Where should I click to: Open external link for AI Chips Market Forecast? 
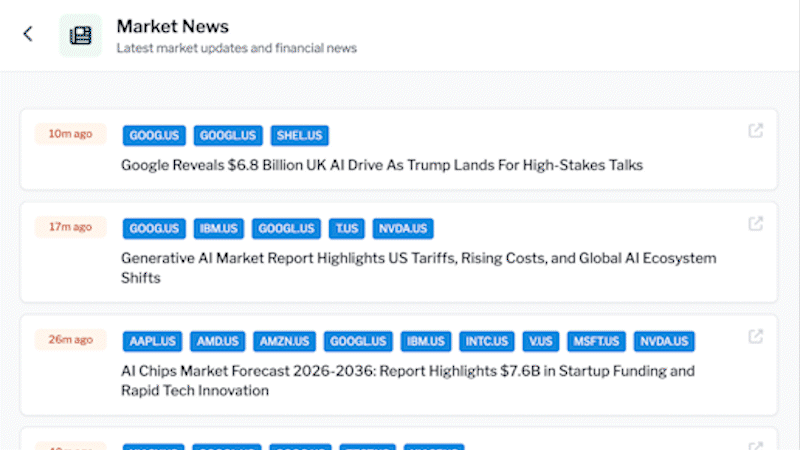[756, 336]
